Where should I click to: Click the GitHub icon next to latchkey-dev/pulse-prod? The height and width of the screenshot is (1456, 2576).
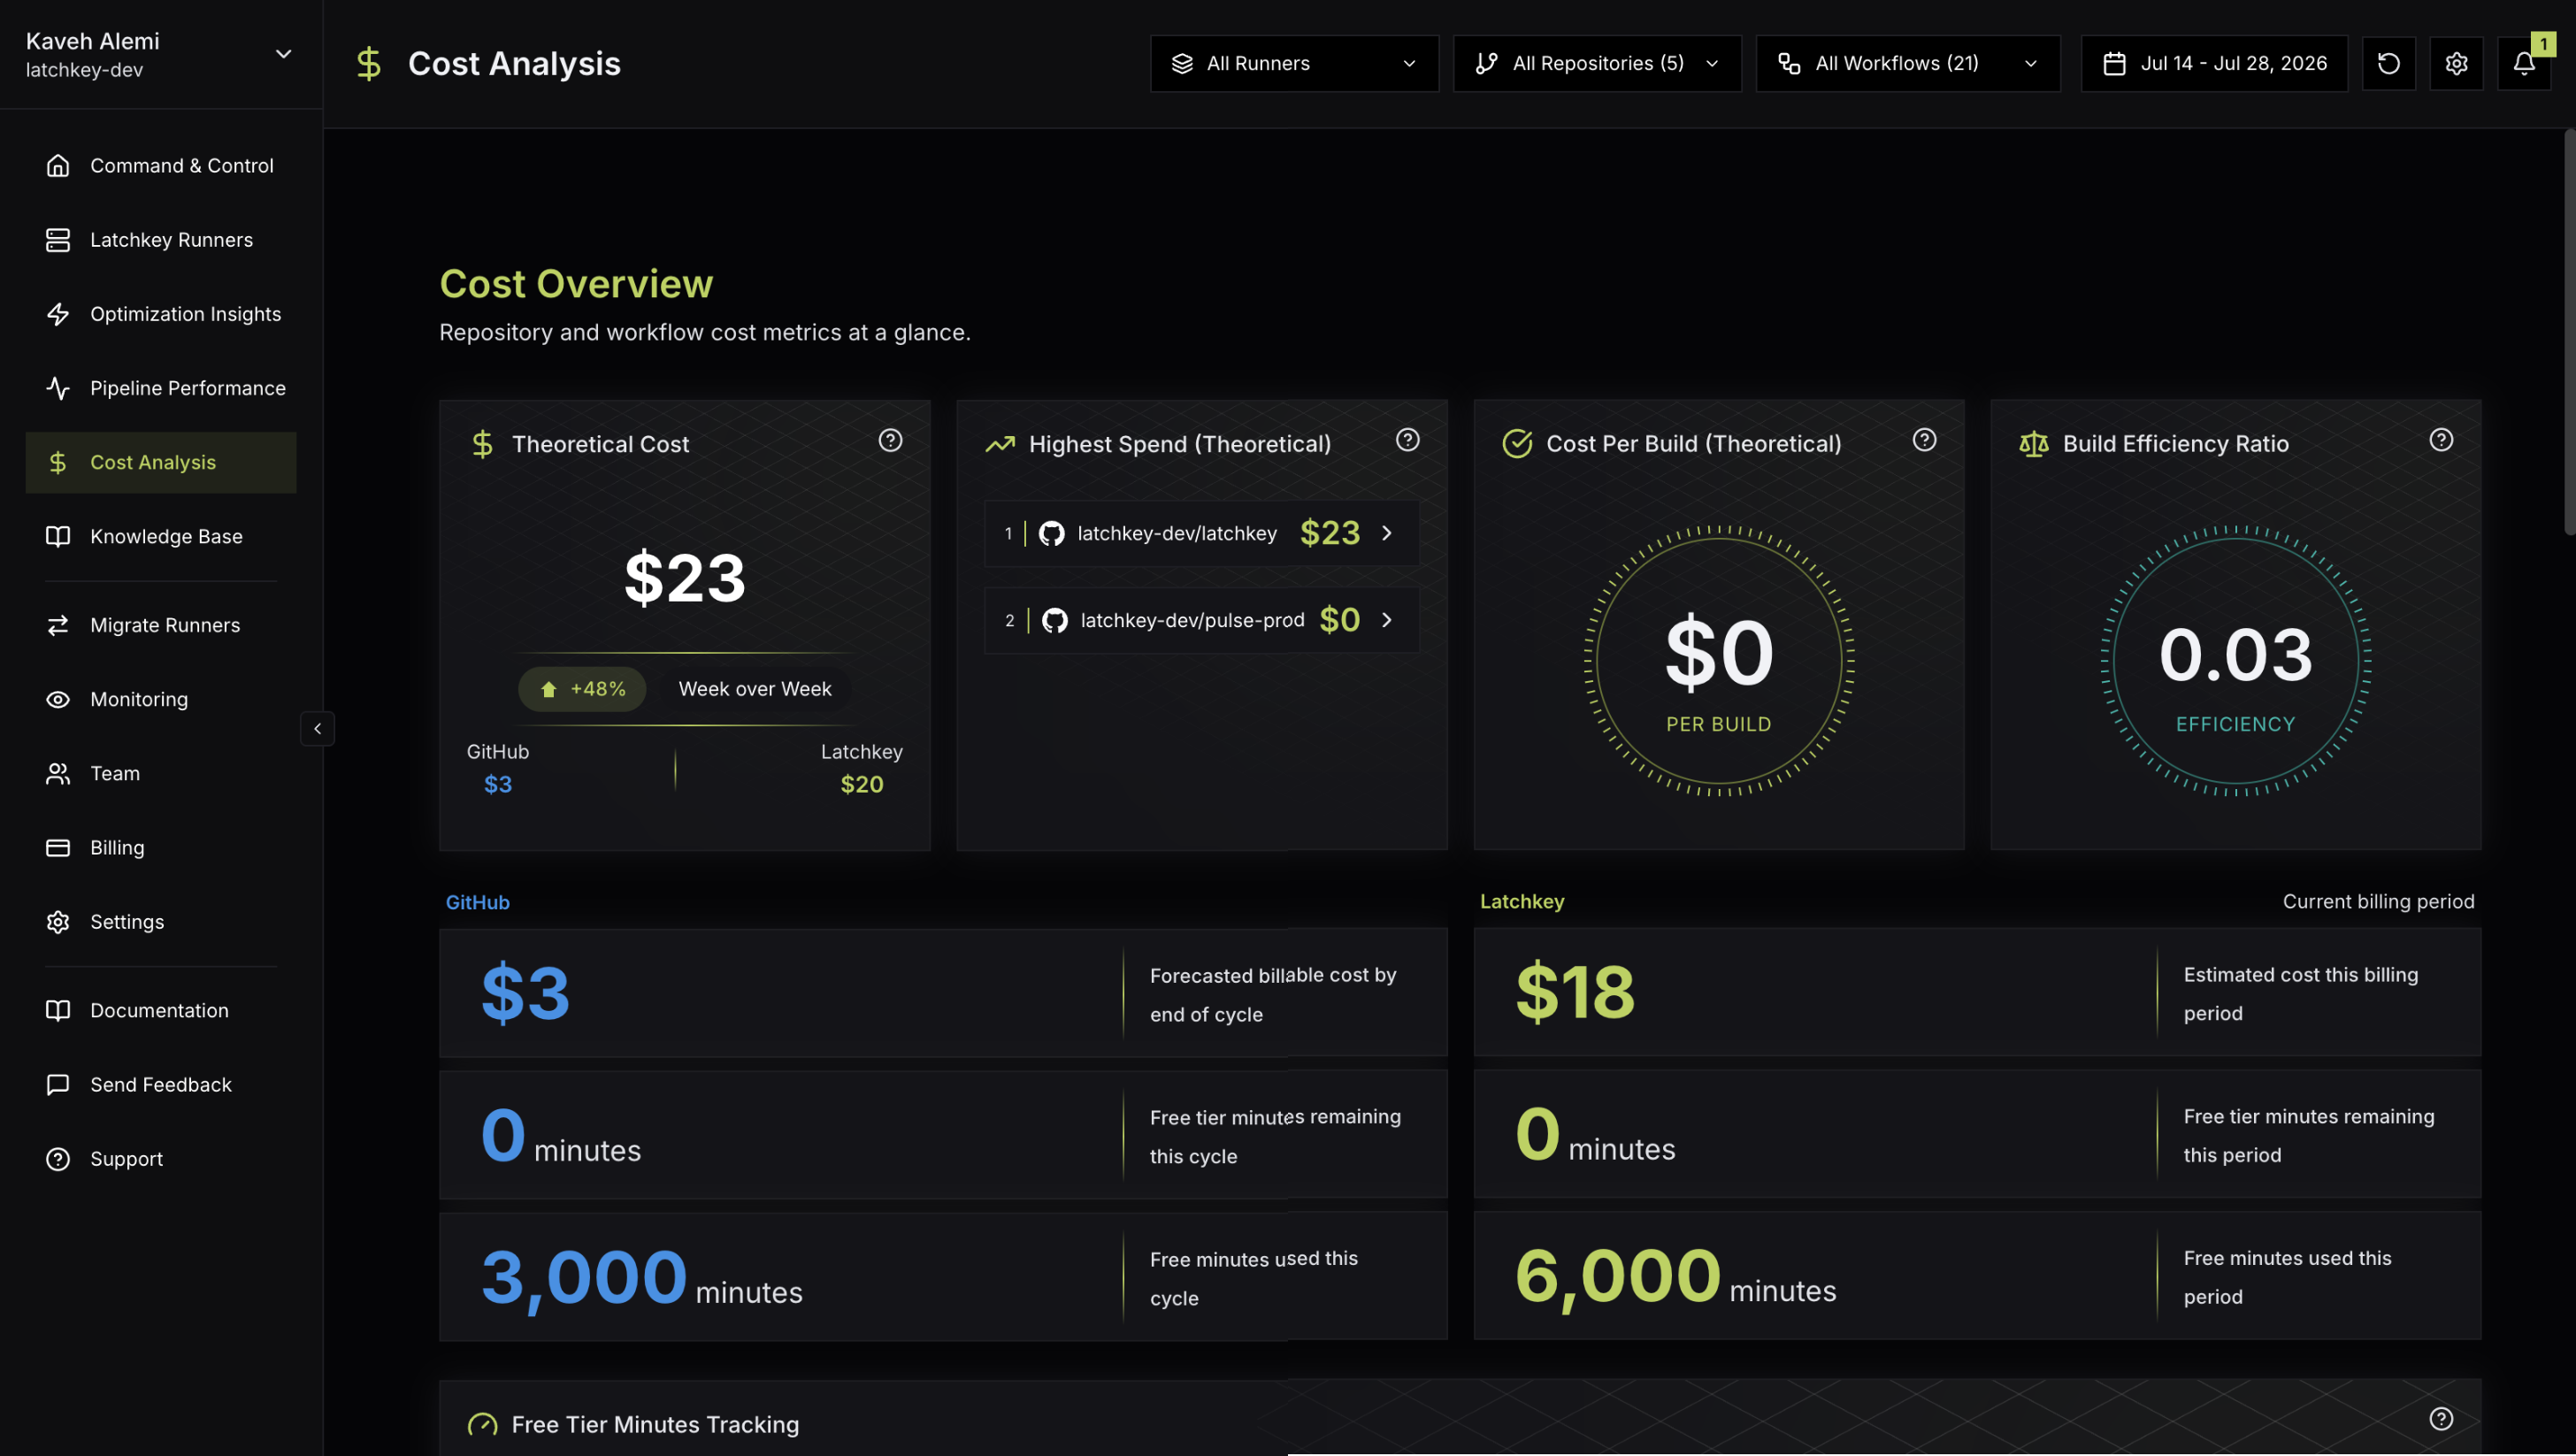tap(1054, 620)
